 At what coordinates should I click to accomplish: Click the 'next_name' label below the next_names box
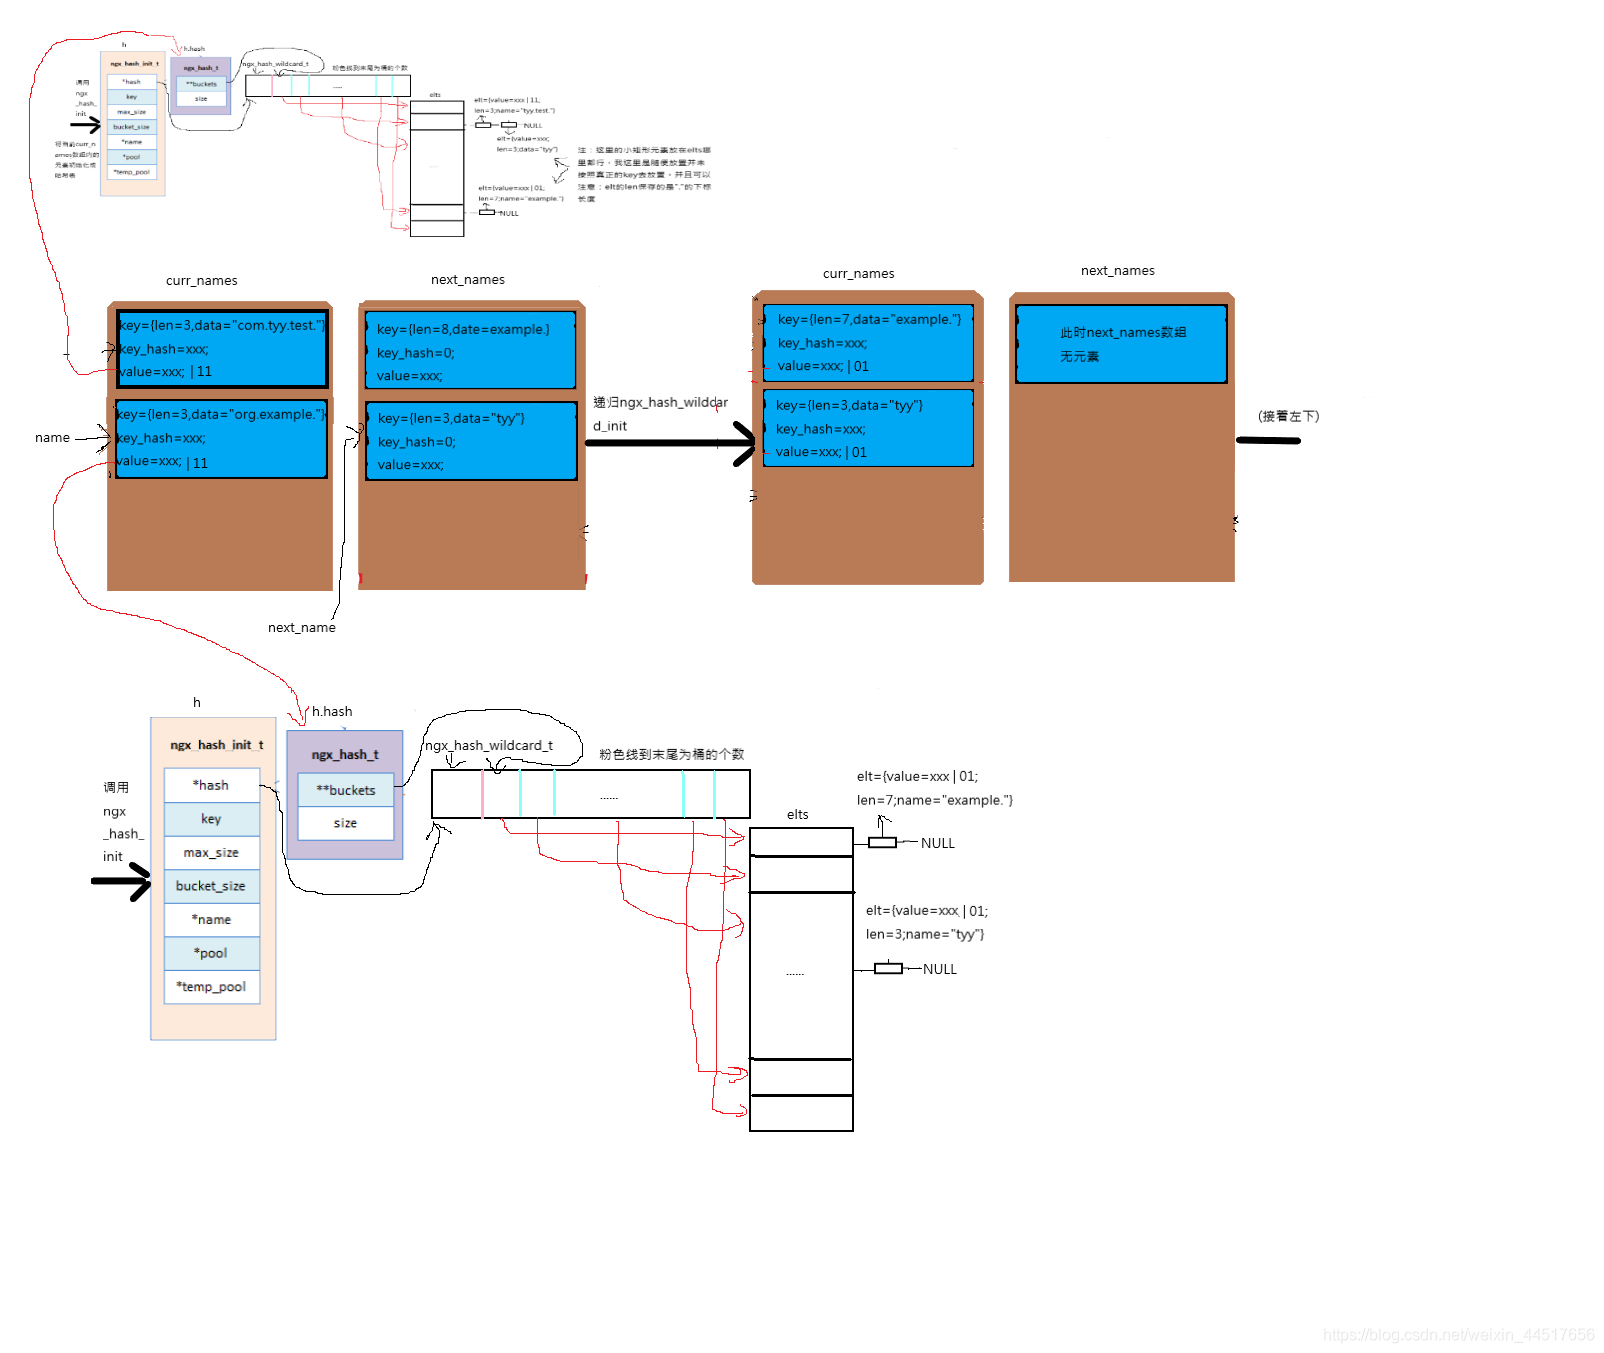click(x=301, y=627)
